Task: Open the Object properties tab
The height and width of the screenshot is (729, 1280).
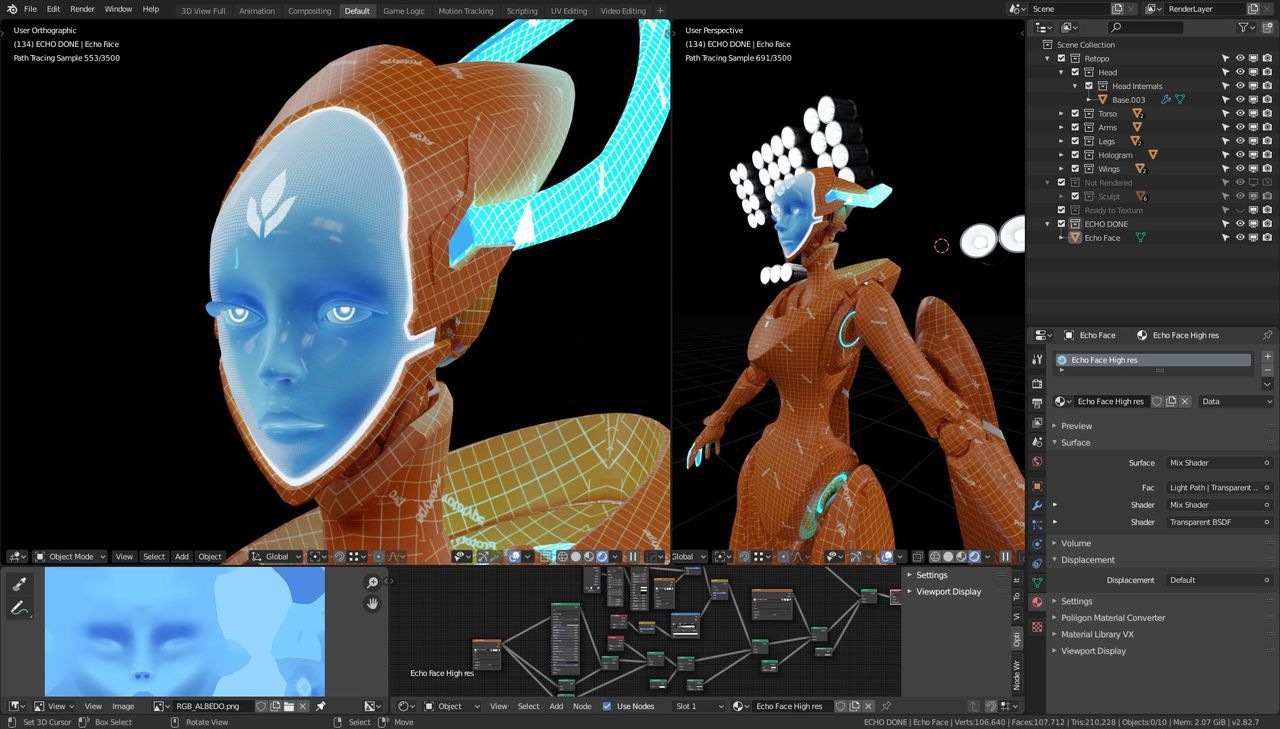Action: (x=1037, y=486)
